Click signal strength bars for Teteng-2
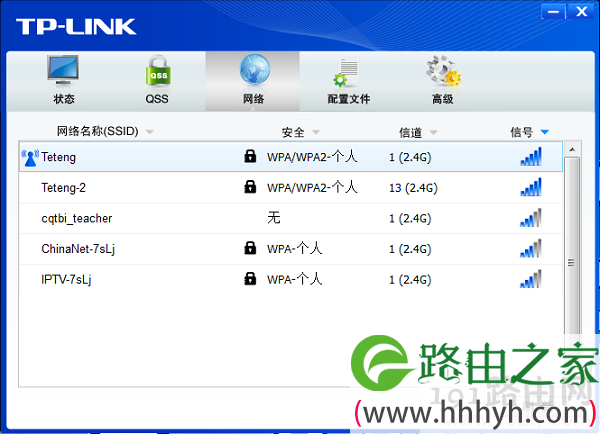This screenshot has height=434, width=600. coord(531,187)
